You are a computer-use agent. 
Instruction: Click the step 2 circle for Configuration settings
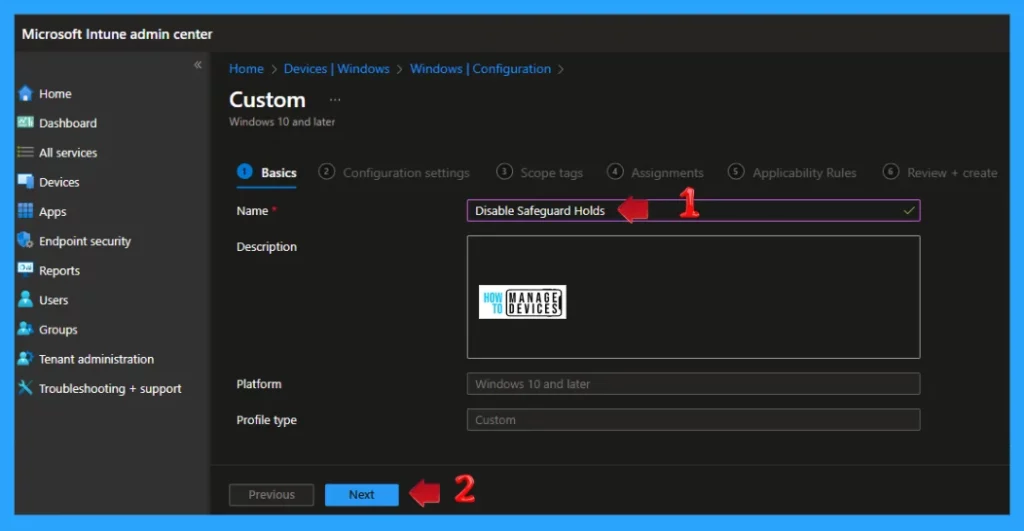tap(326, 171)
